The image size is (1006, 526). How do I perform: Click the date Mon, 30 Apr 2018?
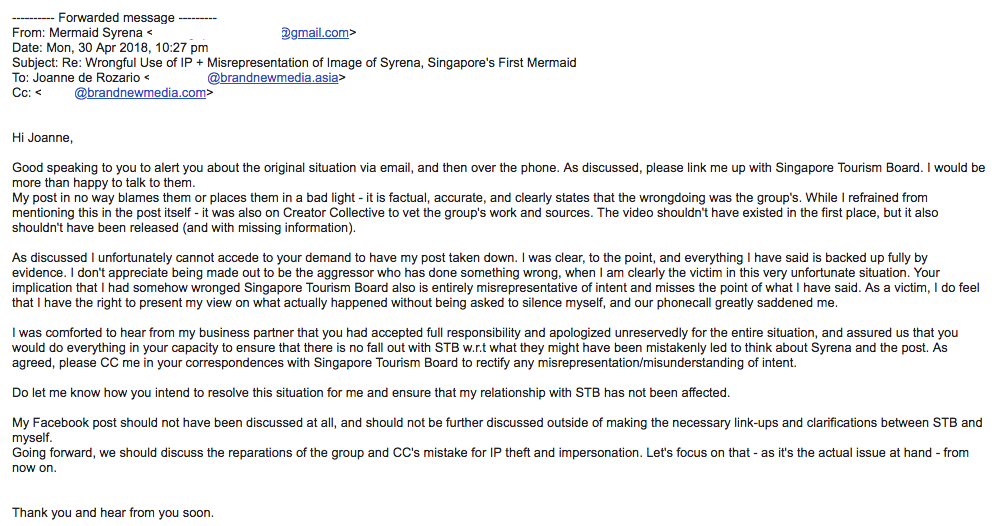[110, 48]
